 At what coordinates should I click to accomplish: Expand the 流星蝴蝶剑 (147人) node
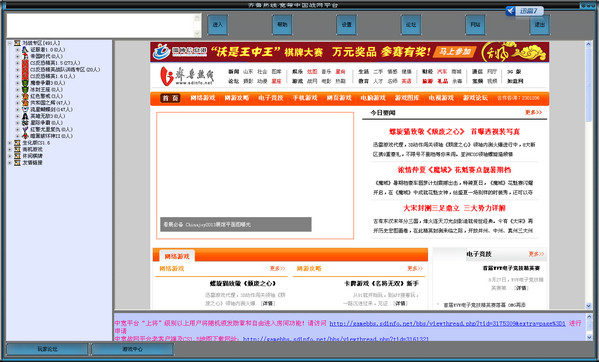point(17,110)
